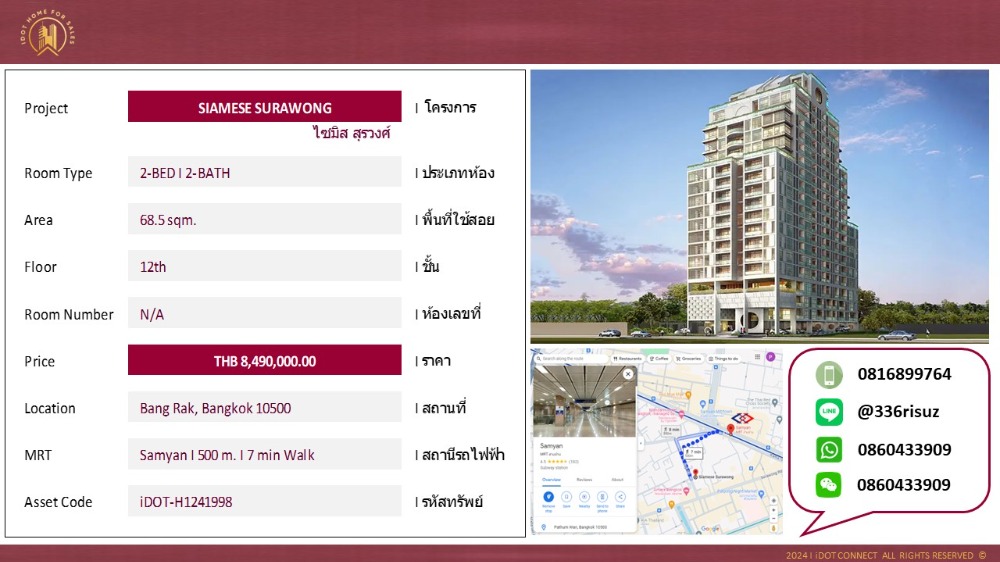Click the LINE ID @336risuz

tap(898, 411)
